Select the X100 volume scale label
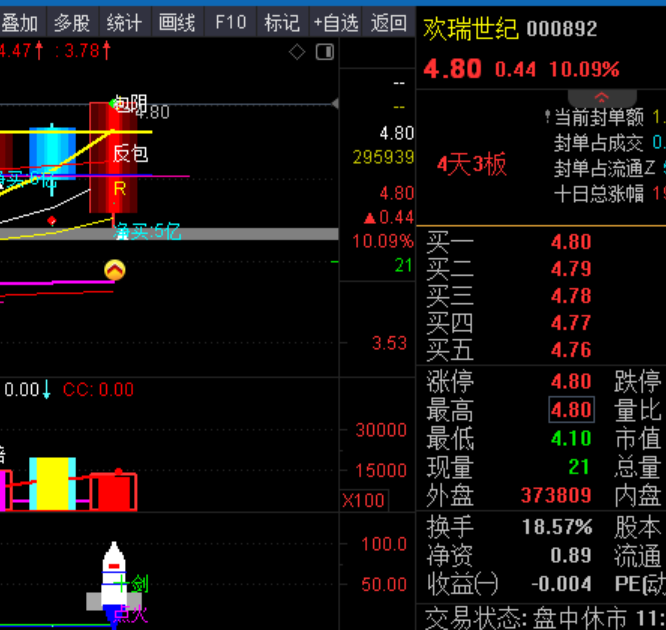The image size is (666, 630). 364,500
